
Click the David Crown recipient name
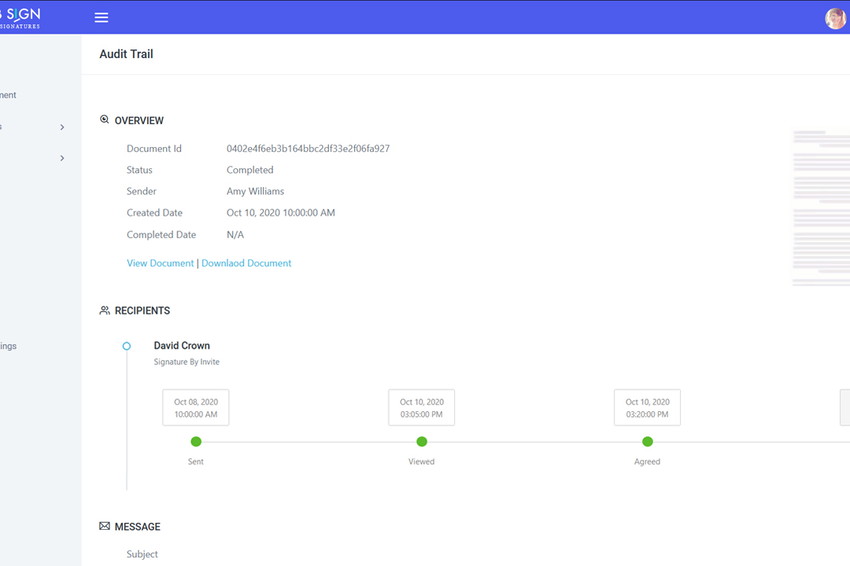click(x=182, y=345)
